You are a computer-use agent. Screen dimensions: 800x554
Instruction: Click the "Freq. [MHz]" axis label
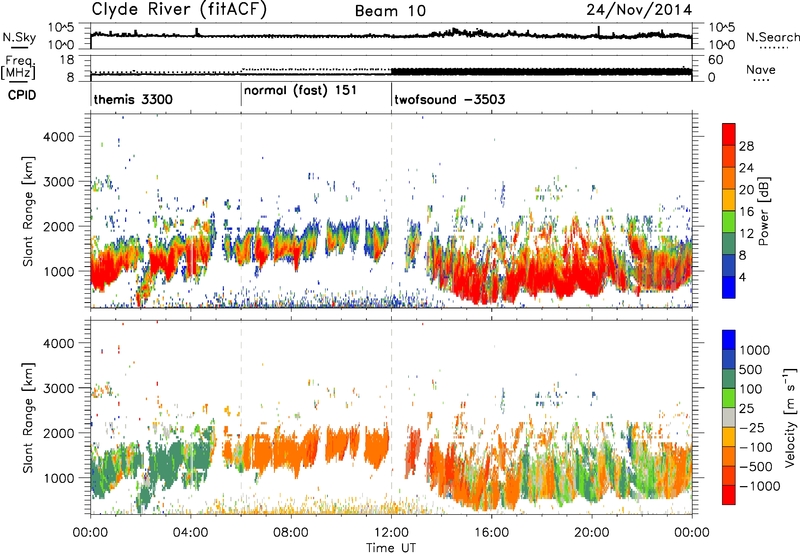[x=18, y=67]
